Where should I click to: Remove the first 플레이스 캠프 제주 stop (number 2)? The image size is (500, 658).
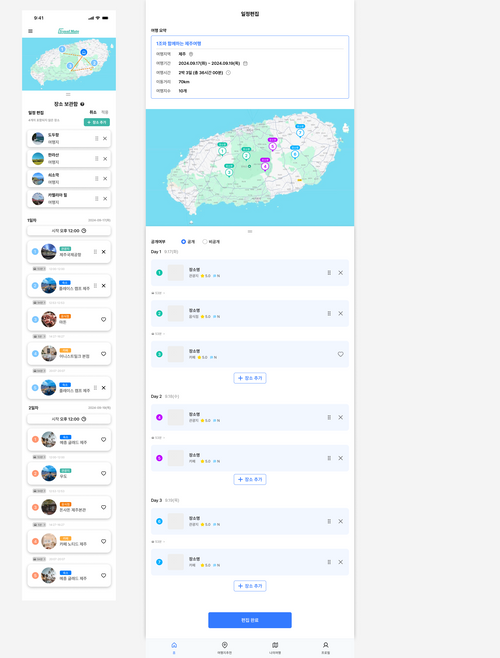coord(104,286)
